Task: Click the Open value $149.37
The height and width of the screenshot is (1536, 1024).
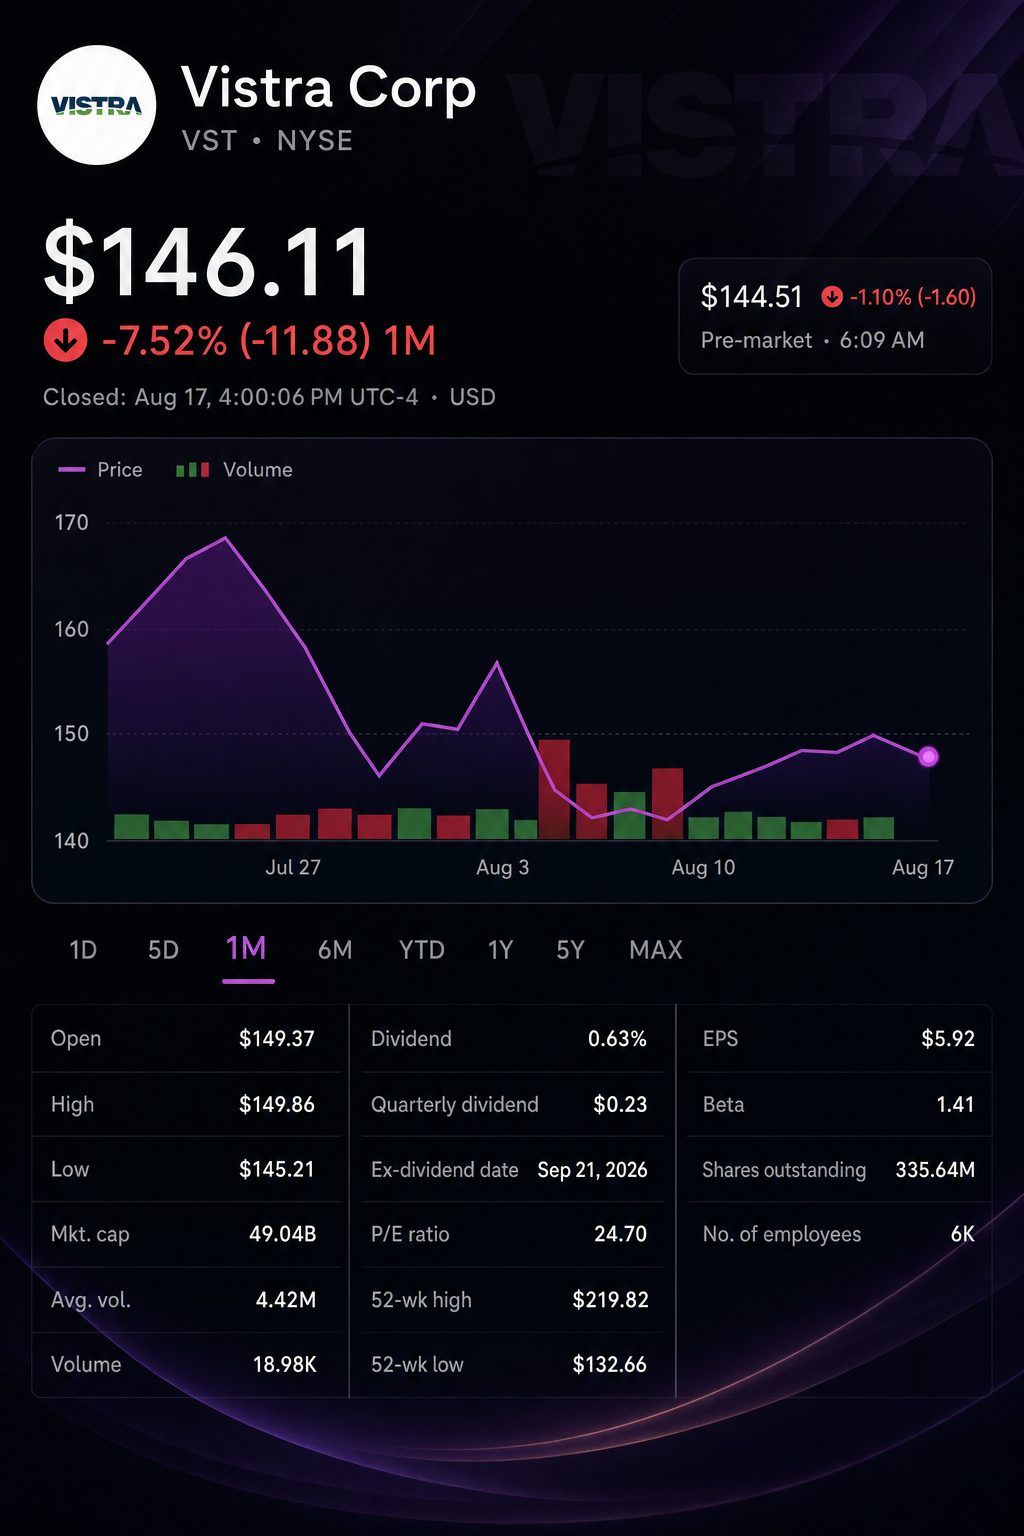Action: (277, 1039)
